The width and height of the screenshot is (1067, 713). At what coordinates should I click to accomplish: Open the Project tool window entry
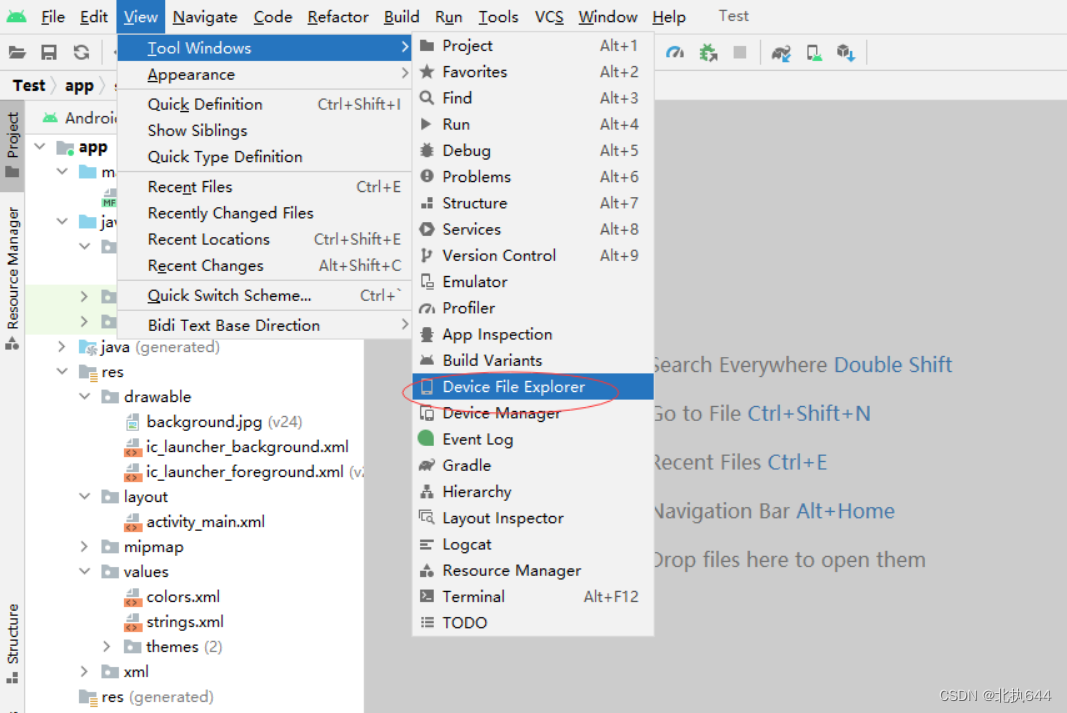[533, 46]
